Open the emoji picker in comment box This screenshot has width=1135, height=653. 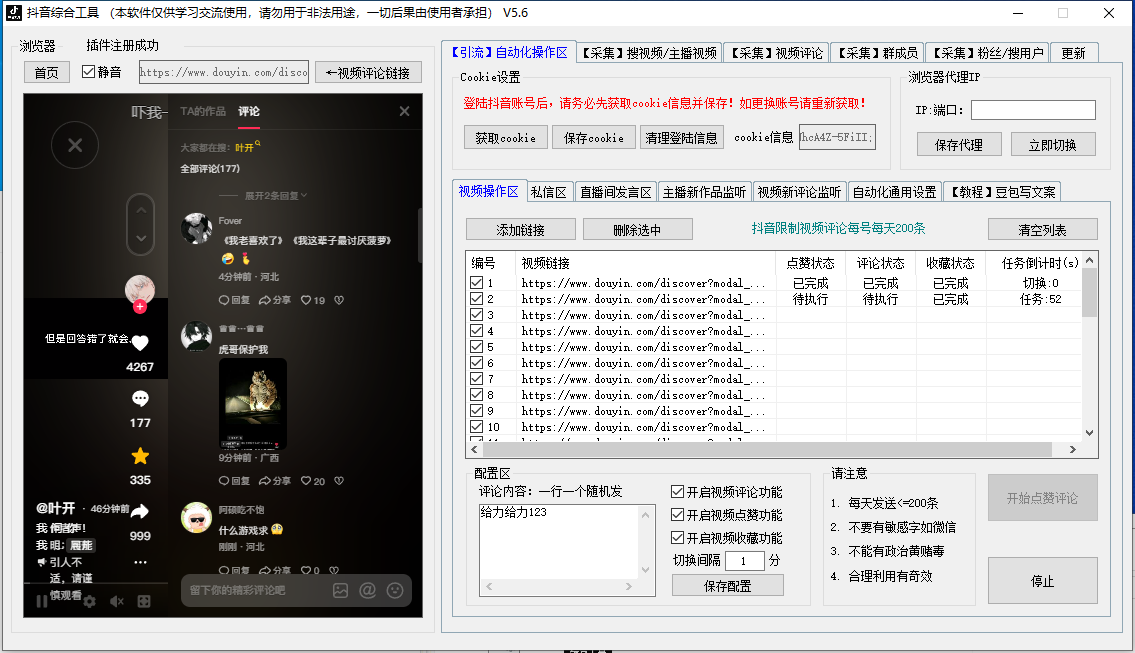tap(395, 590)
